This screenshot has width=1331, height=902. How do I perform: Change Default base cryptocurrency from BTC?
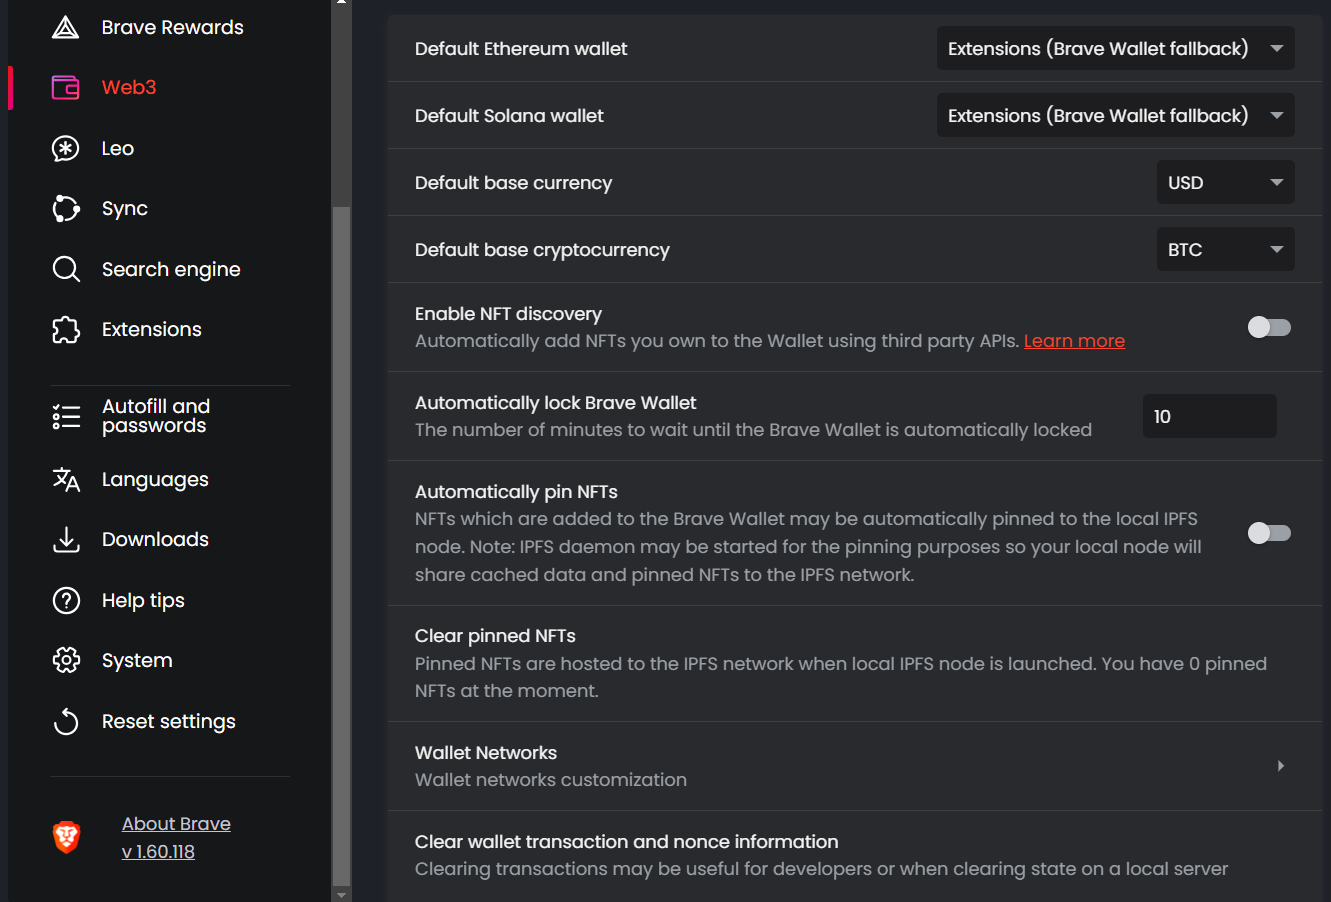tap(1226, 250)
